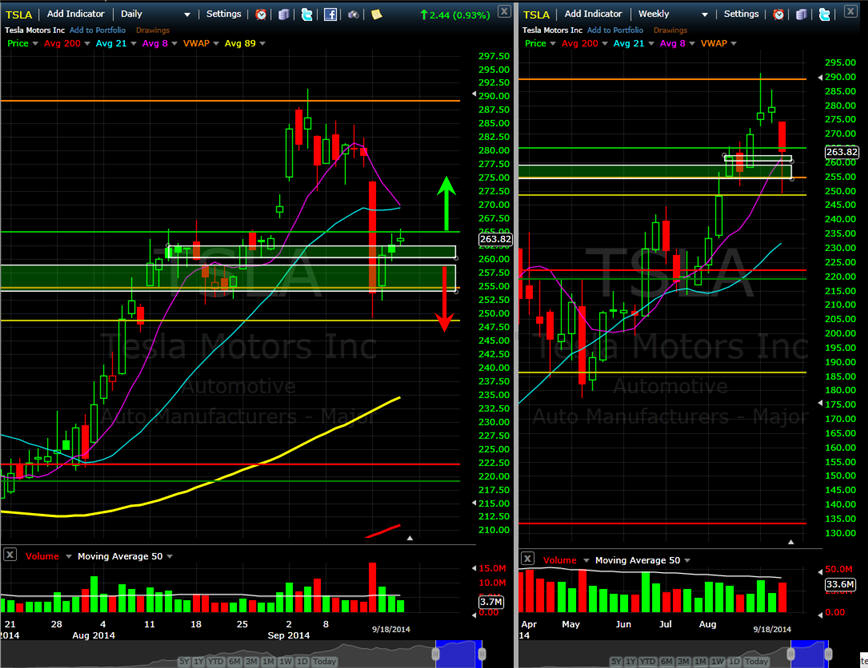Open Drawings link in Weekly chart

[x=670, y=30]
